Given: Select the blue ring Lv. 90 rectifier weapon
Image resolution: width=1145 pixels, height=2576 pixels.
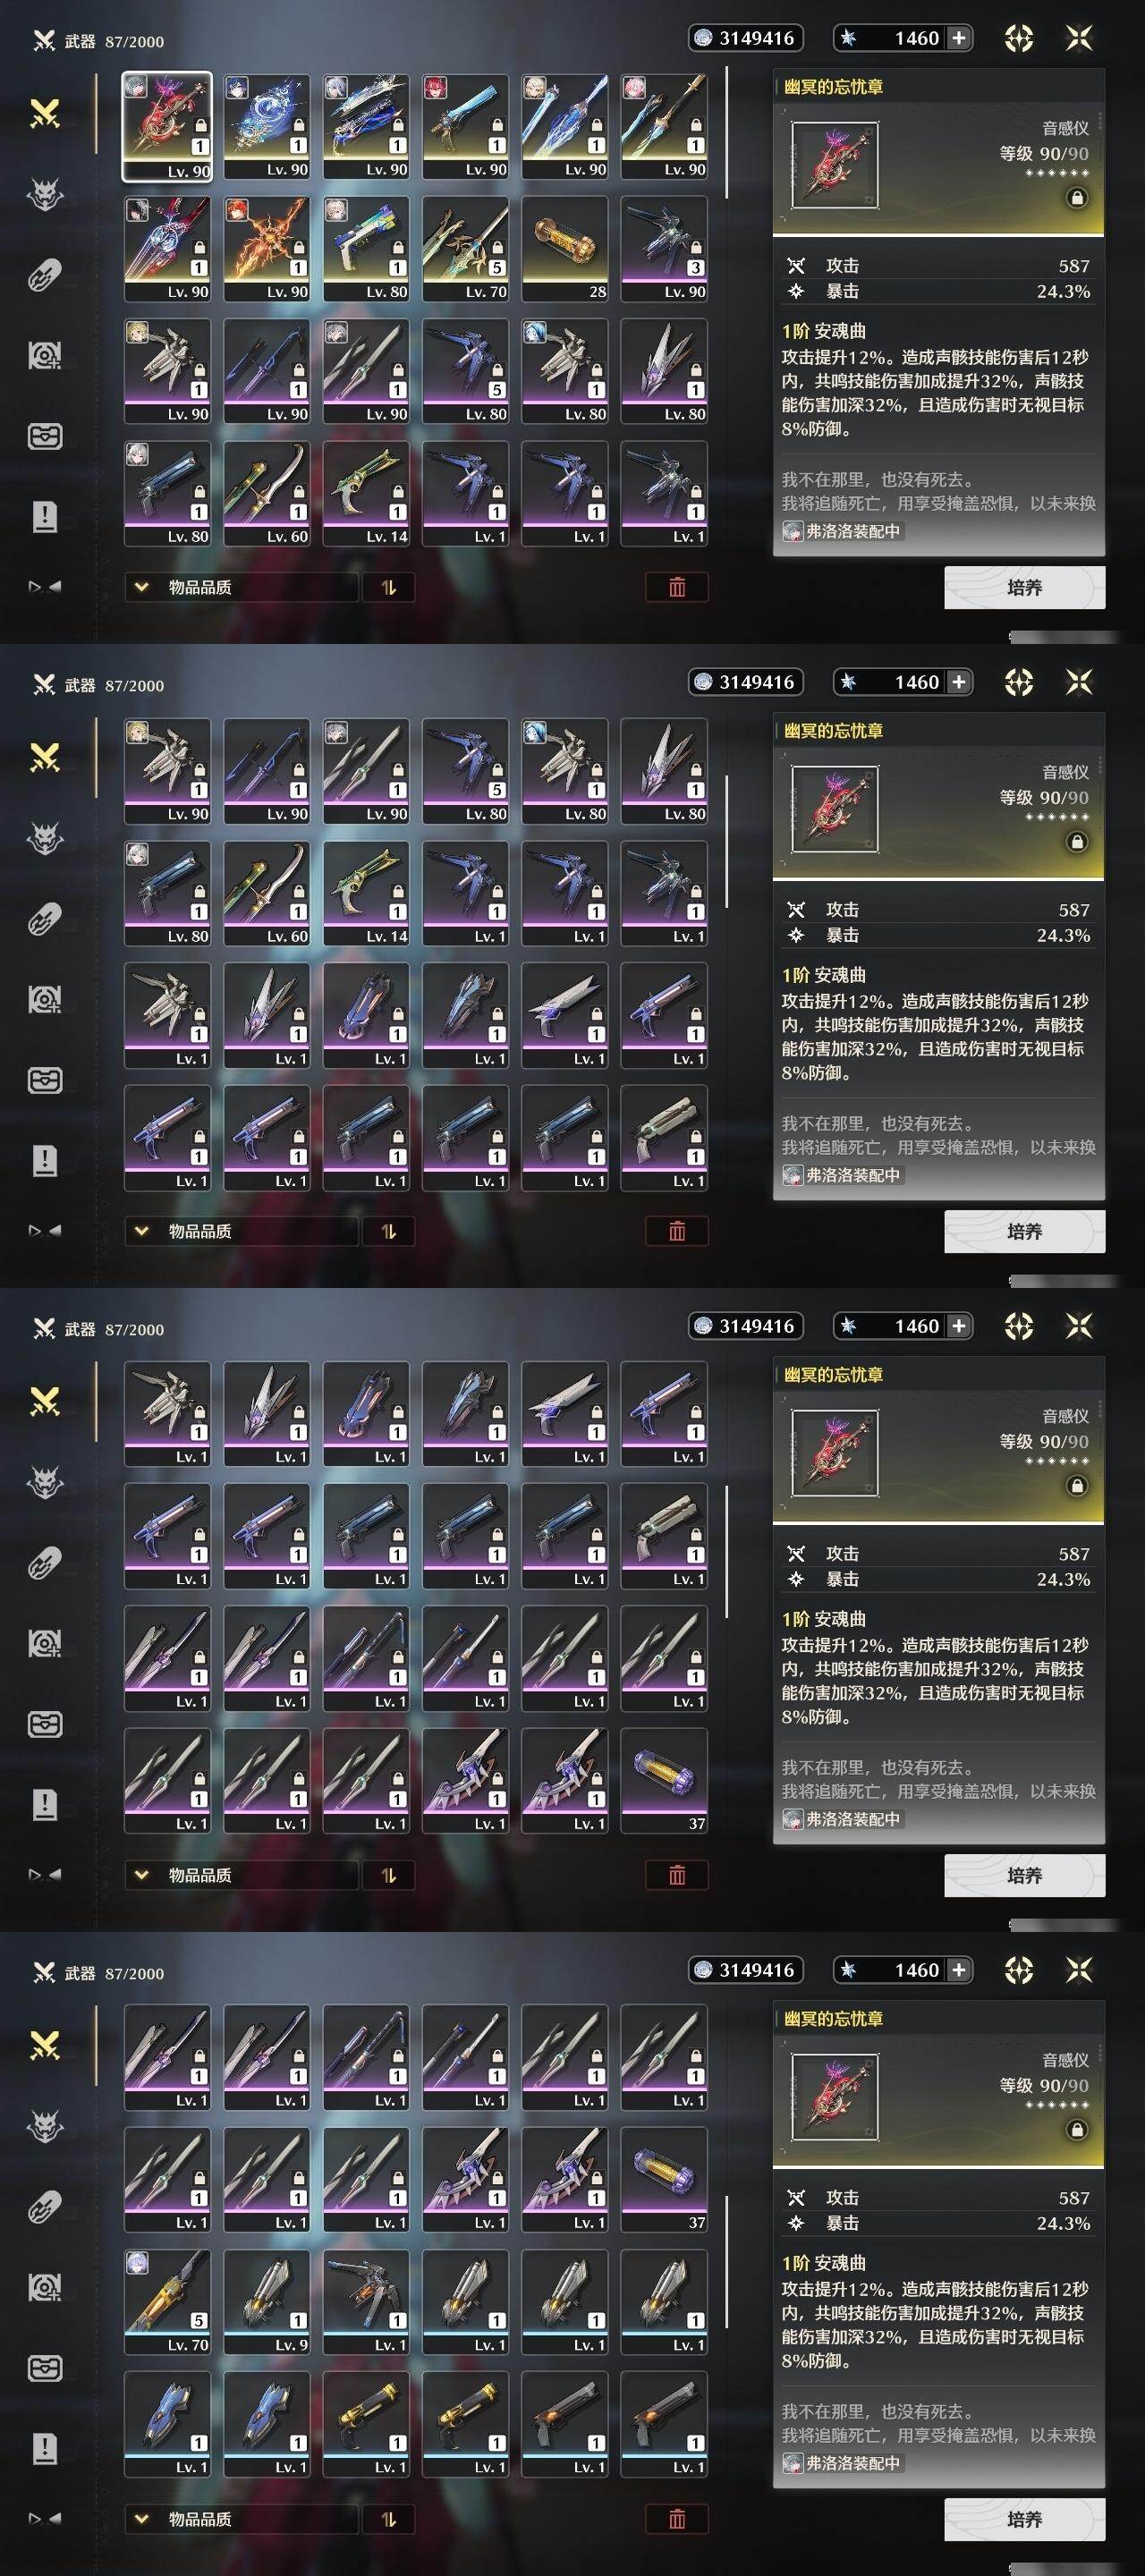Looking at the screenshot, I should tap(267, 127).
